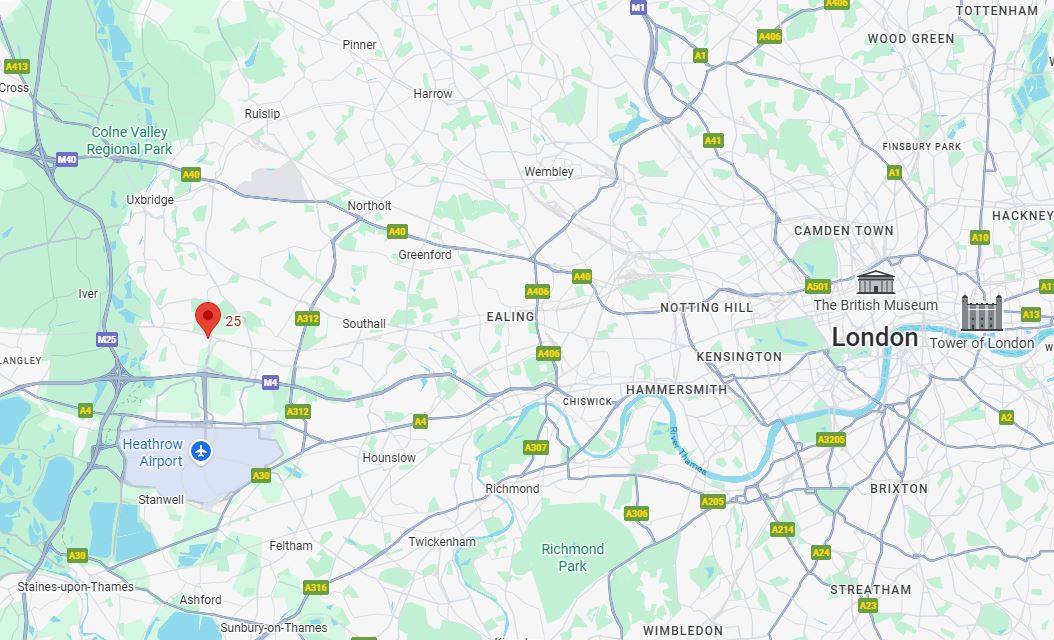Screen dimensions: 1054x640
Task: Click the Colne Valley Regional Park label
Action: tap(129, 141)
